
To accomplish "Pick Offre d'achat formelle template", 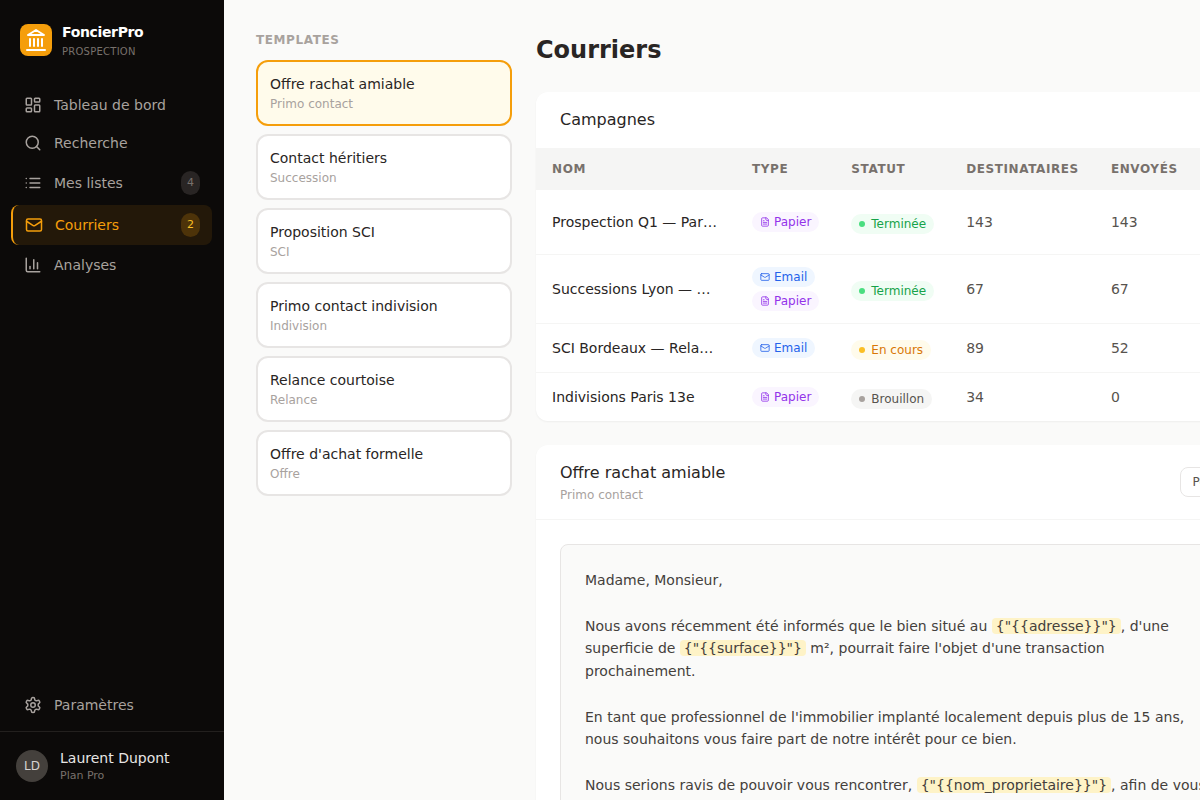I will (x=384, y=463).
